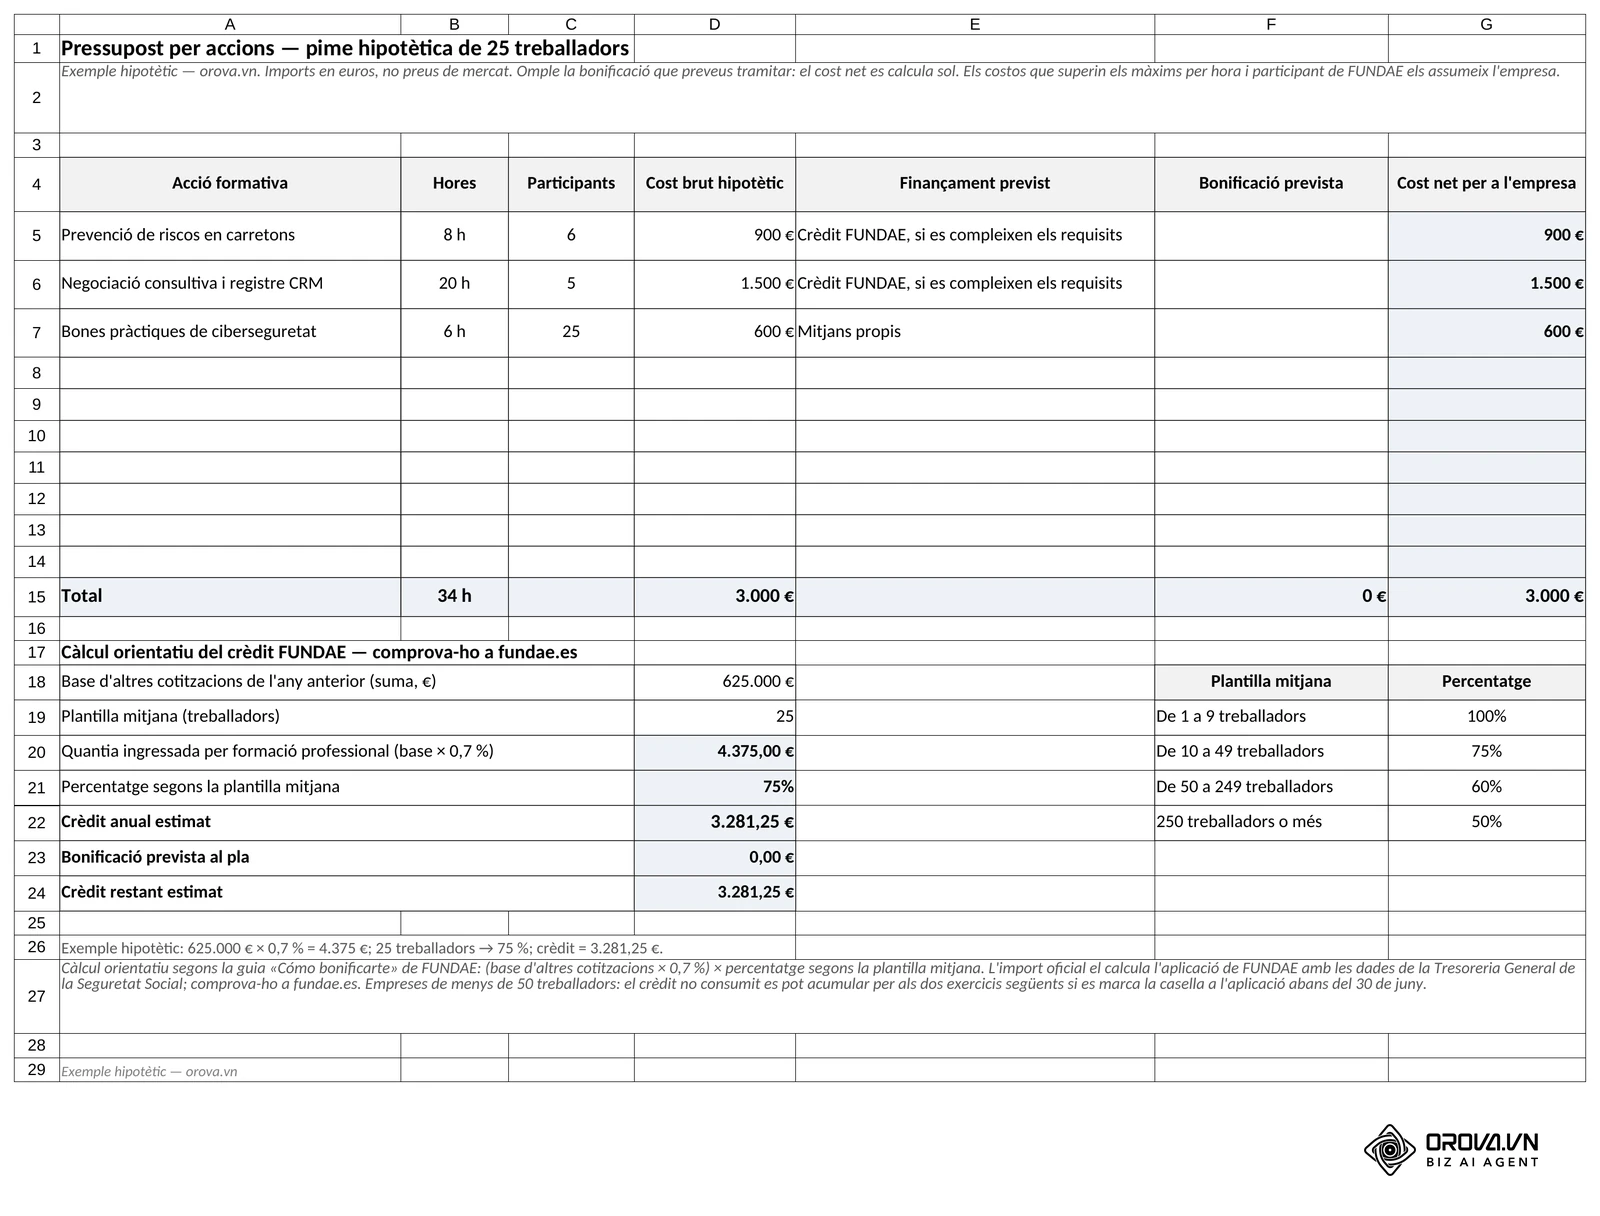Click the title "Pressupost per accions" cell
Screen dimensions: 1600x1216
pos(346,49)
